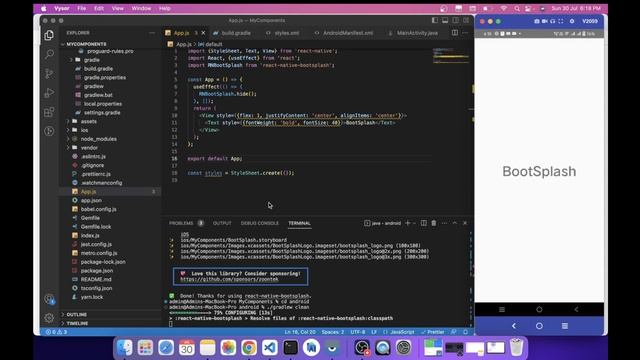The height and width of the screenshot is (360, 640).
Task: Launch Google Chrome from the Dock
Action: [x=249, y=348]
